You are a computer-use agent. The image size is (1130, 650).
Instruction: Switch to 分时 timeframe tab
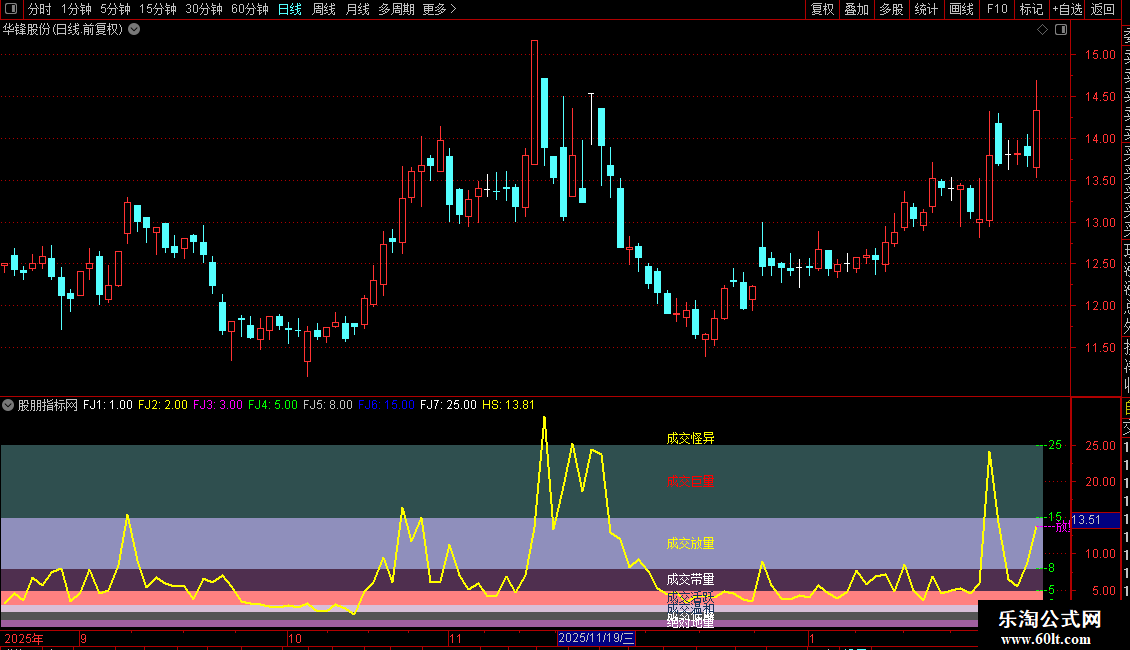(40, 9)
